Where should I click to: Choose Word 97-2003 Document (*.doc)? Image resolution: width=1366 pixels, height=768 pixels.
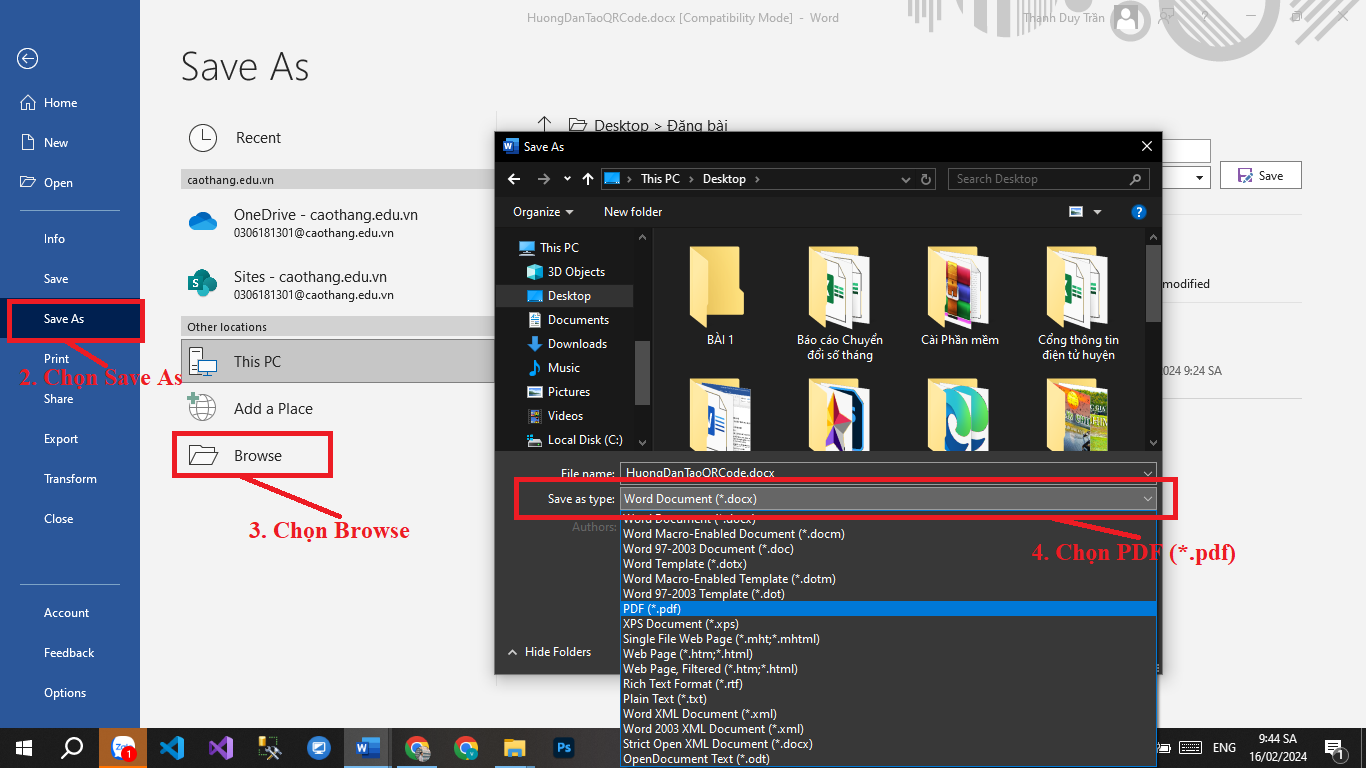[888, 549]
